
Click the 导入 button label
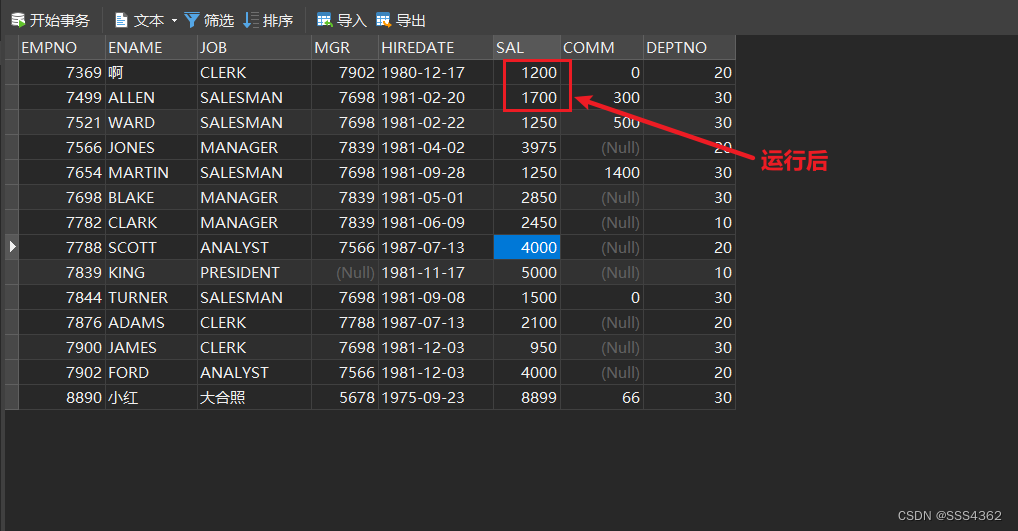pyautogui.click(x=352, y=21)
